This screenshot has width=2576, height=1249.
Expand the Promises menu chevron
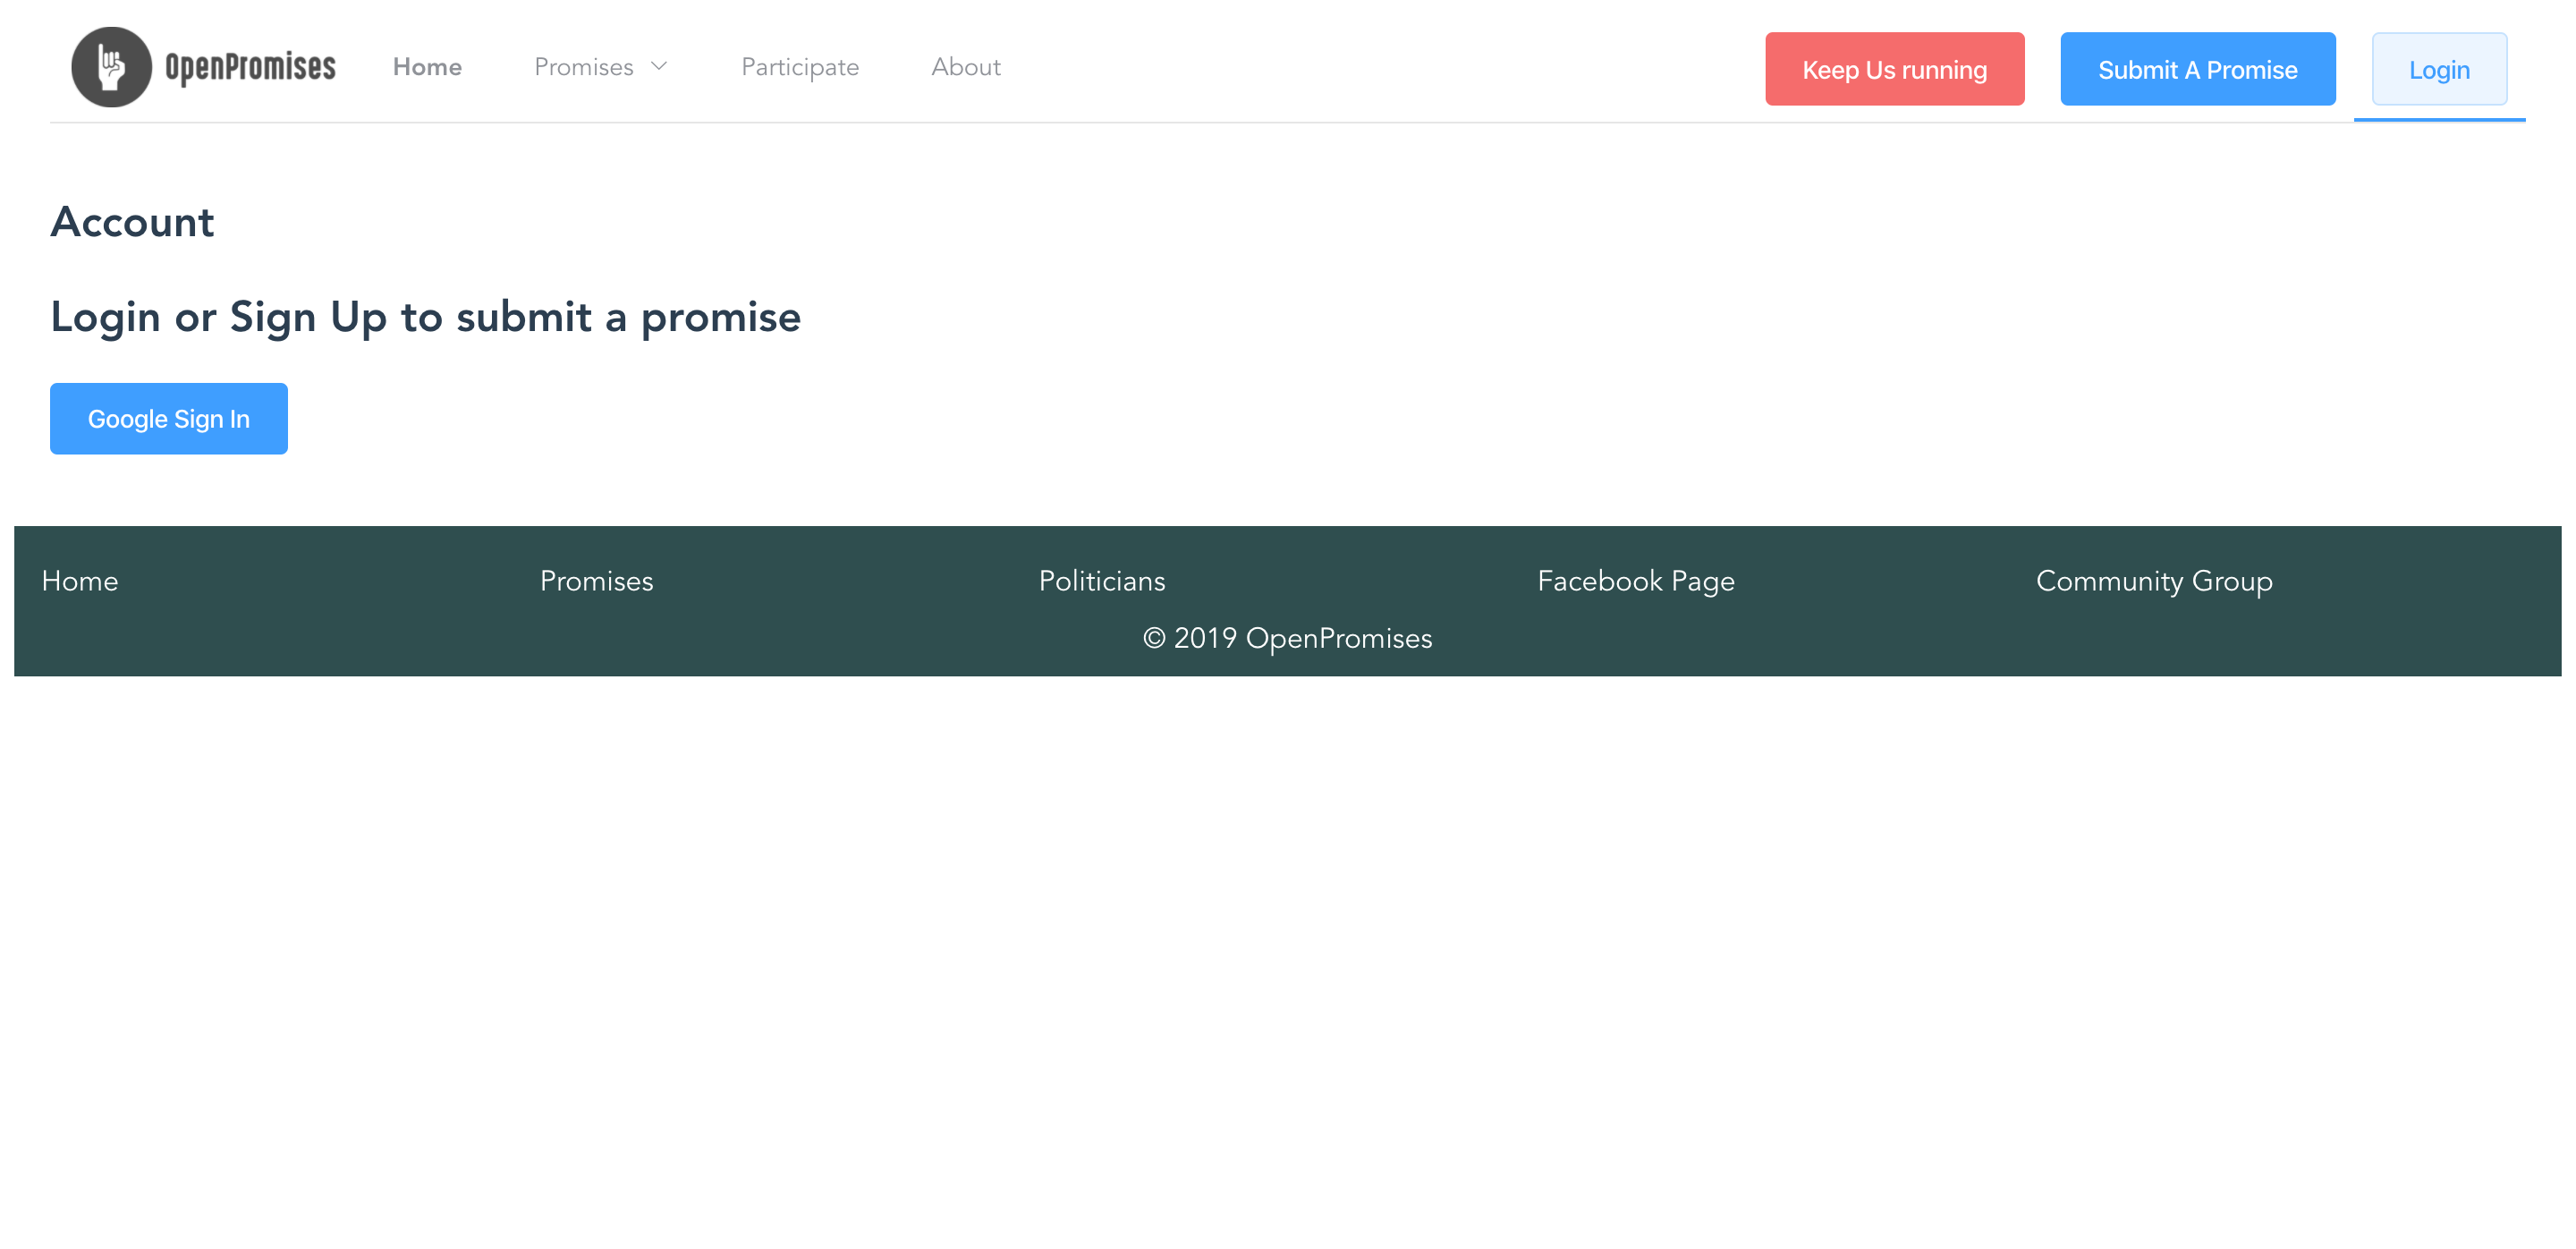tap(659, 68)
